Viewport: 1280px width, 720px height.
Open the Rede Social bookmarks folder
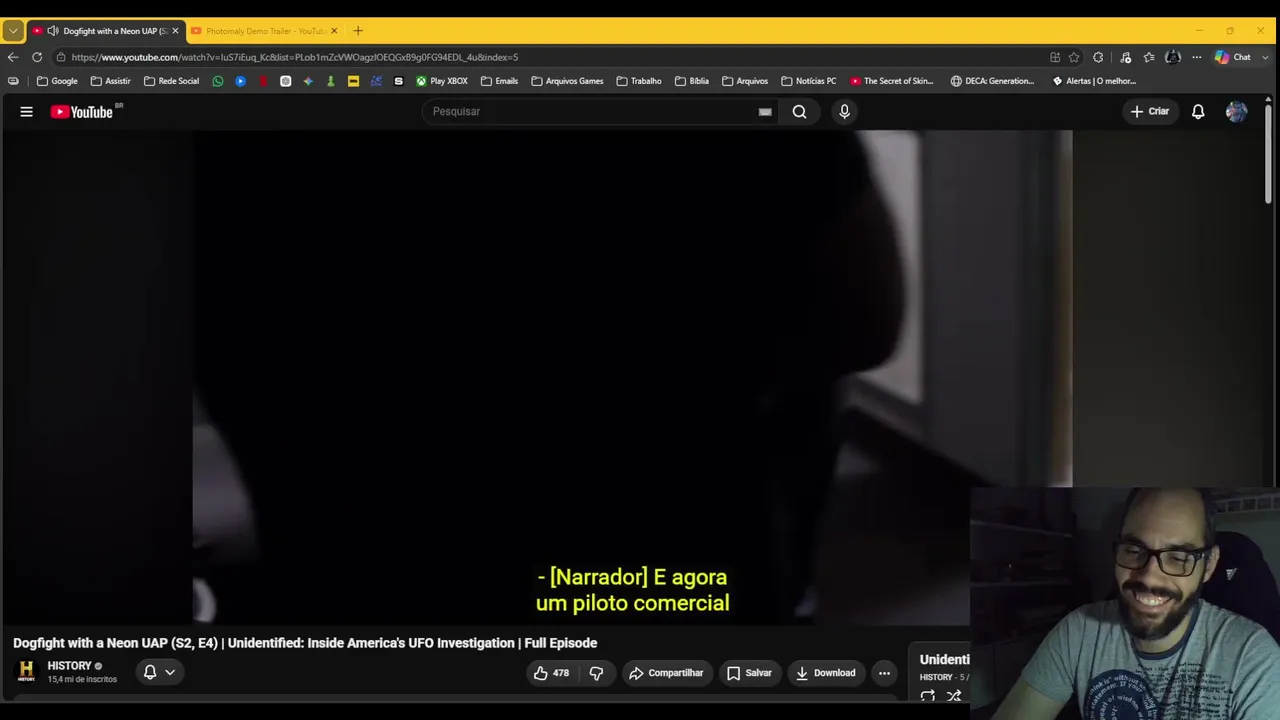point(171,81)
